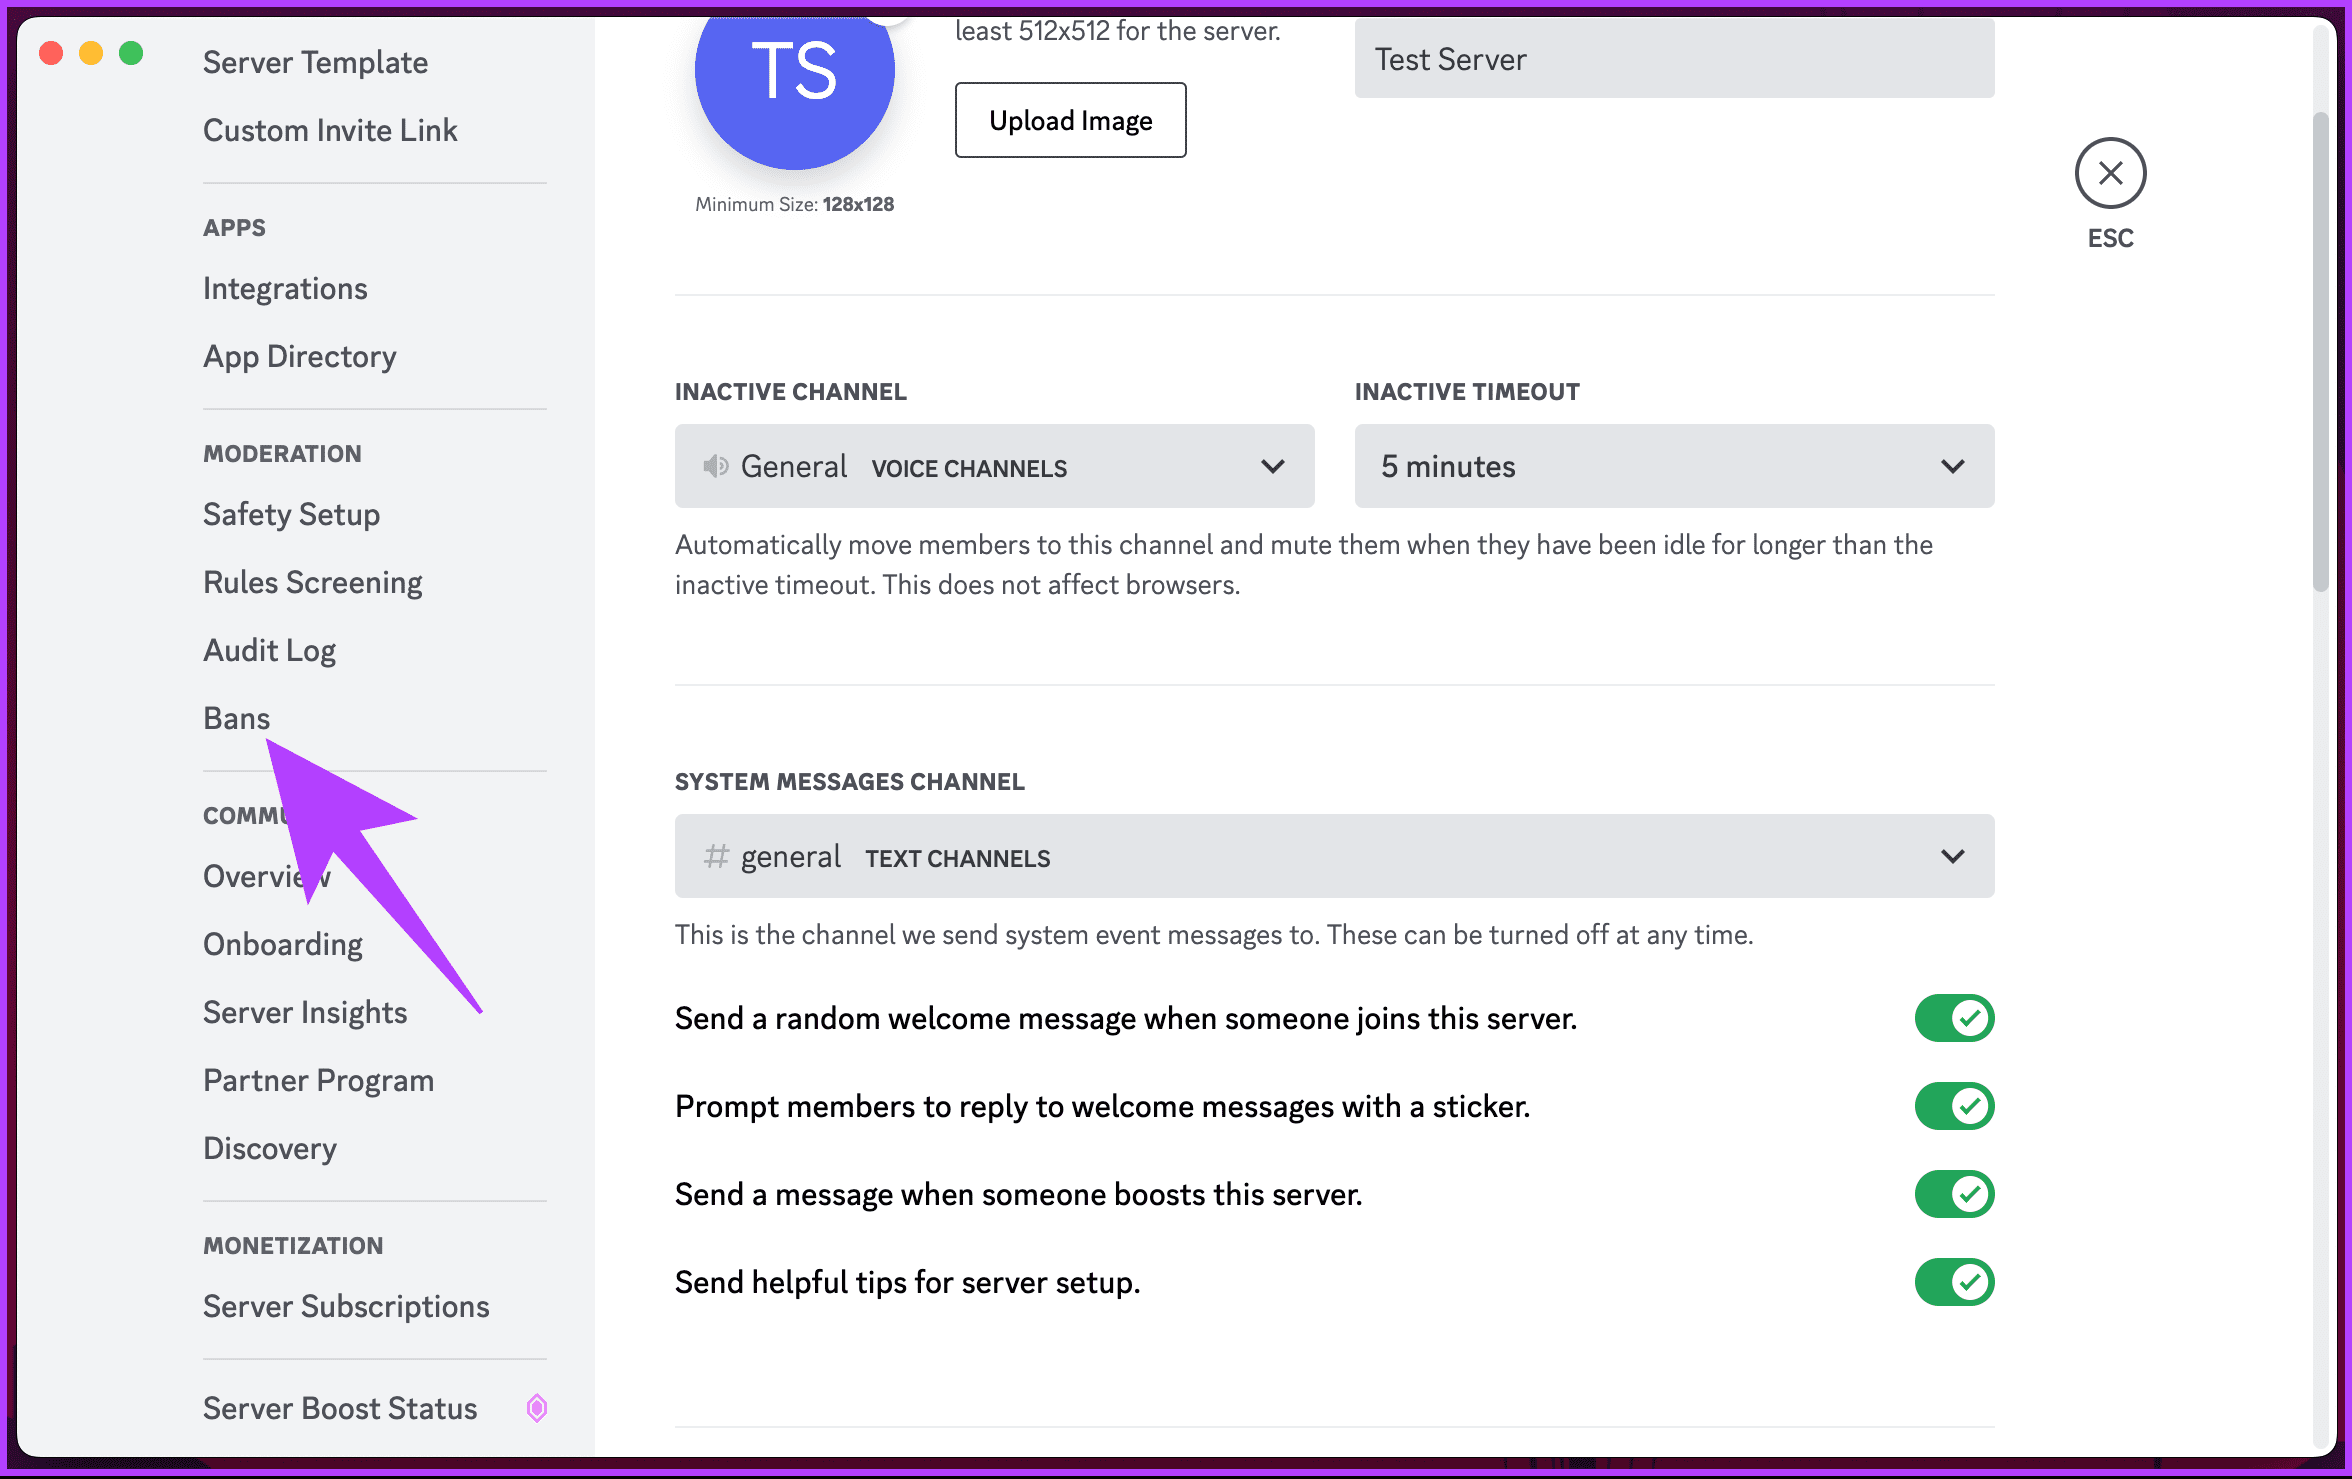Screen dimensions: 2352x1479
Task: Click the Upload Image button
Action: (1070, 120)
